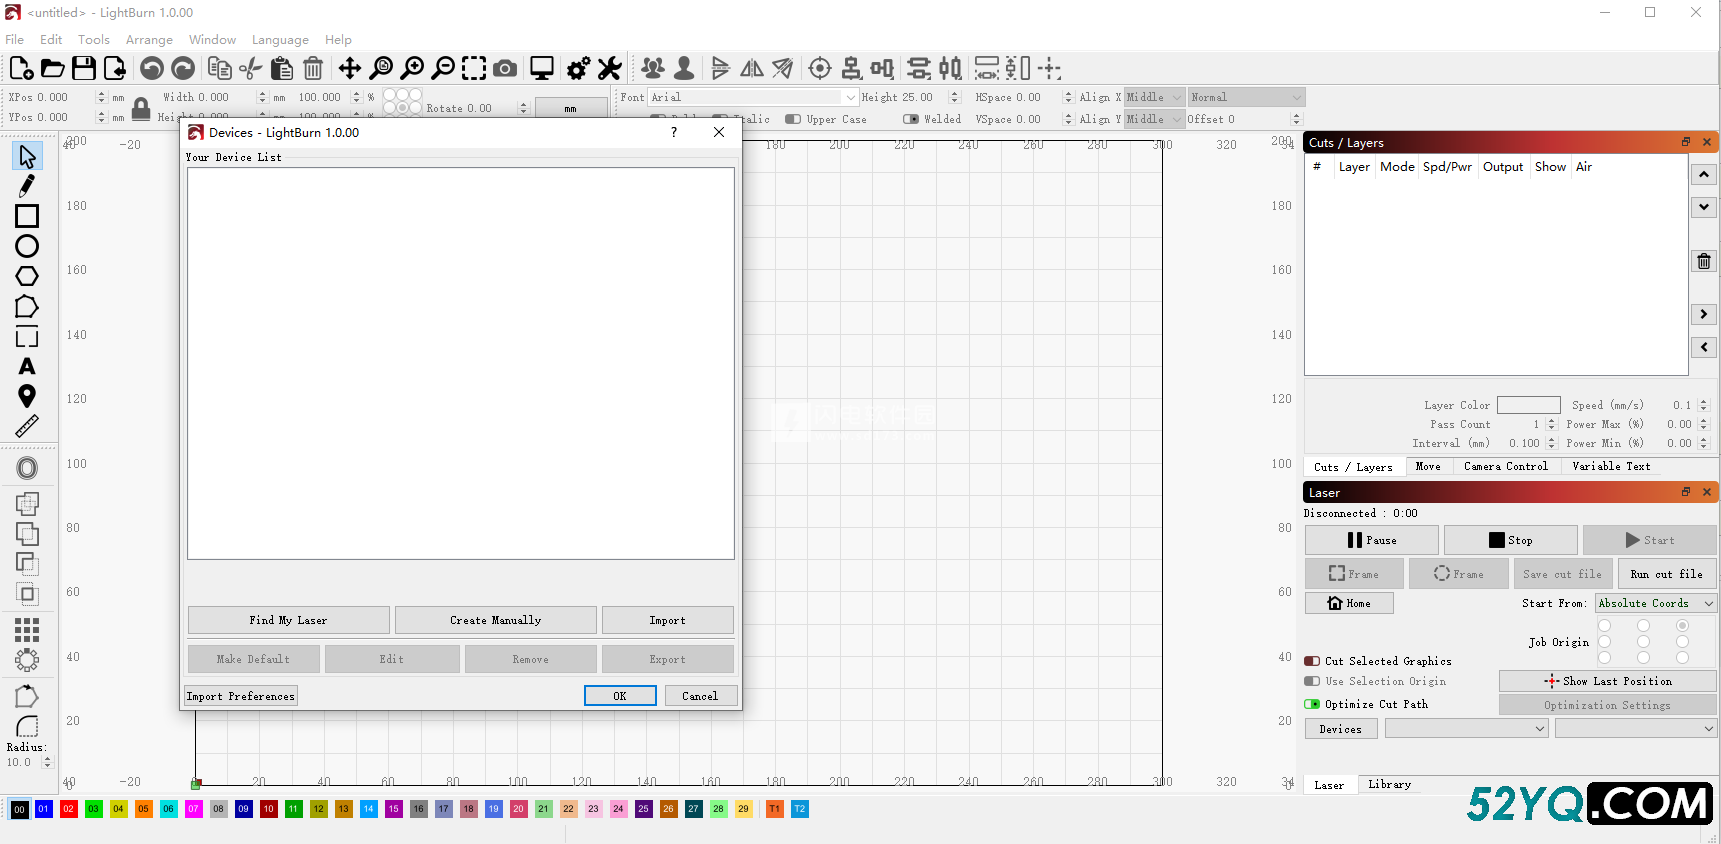Open the Settings gears icon
The height and width of the screenshot is (844, 1721).
click(x=579, y=68)
